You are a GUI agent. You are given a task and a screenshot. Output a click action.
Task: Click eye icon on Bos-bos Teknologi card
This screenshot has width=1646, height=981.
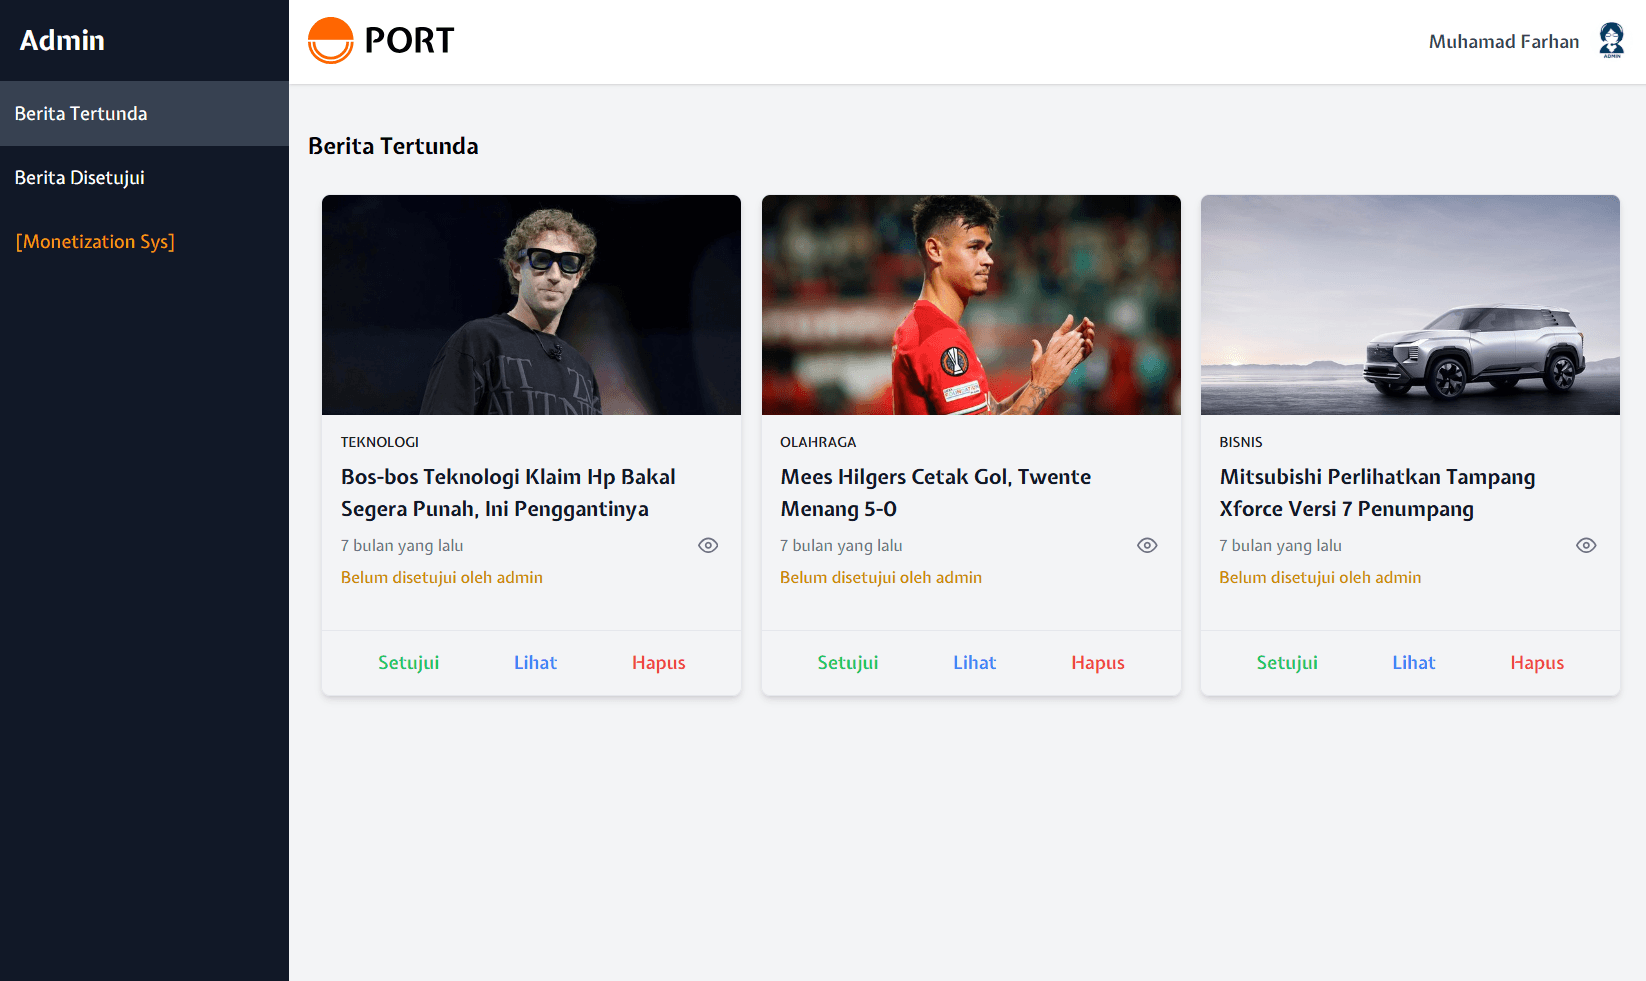point(708,545)
